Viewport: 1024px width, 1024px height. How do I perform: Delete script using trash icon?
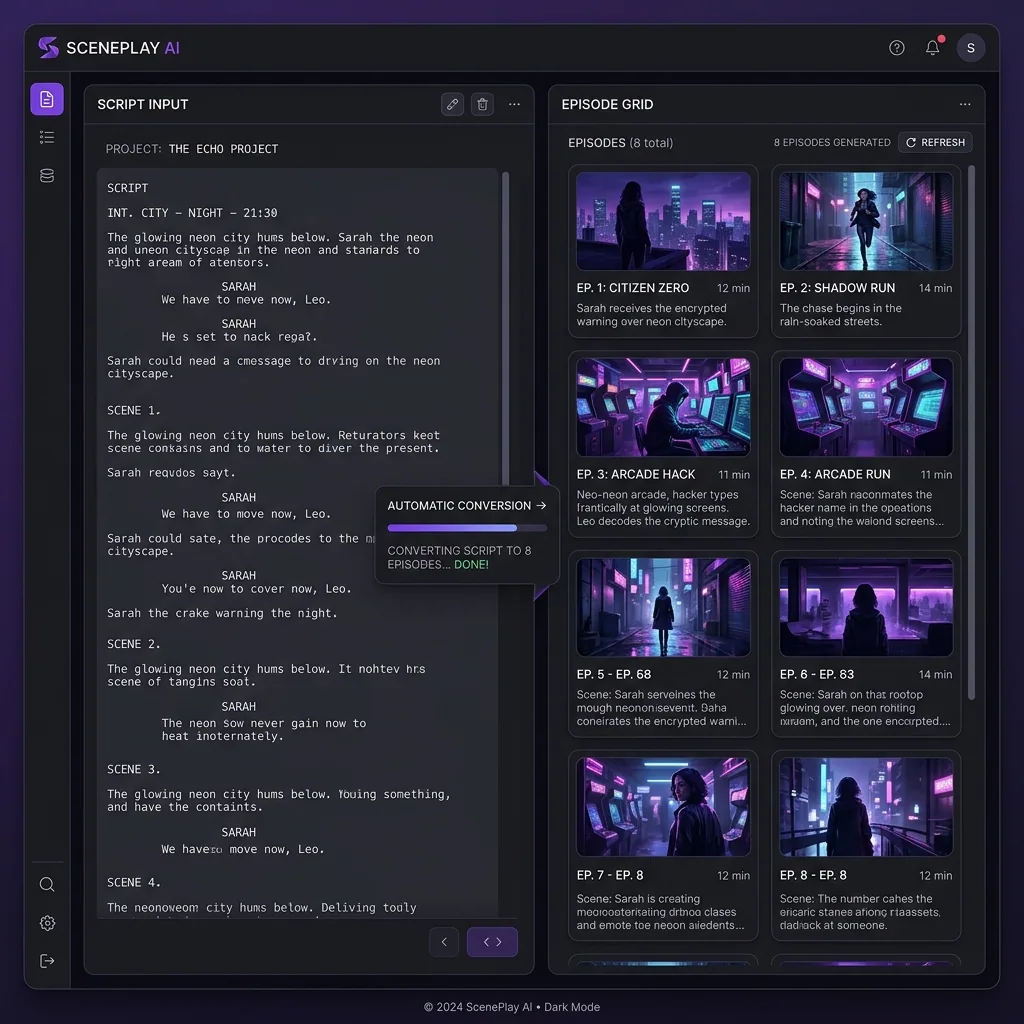click(x=483, y=104)
